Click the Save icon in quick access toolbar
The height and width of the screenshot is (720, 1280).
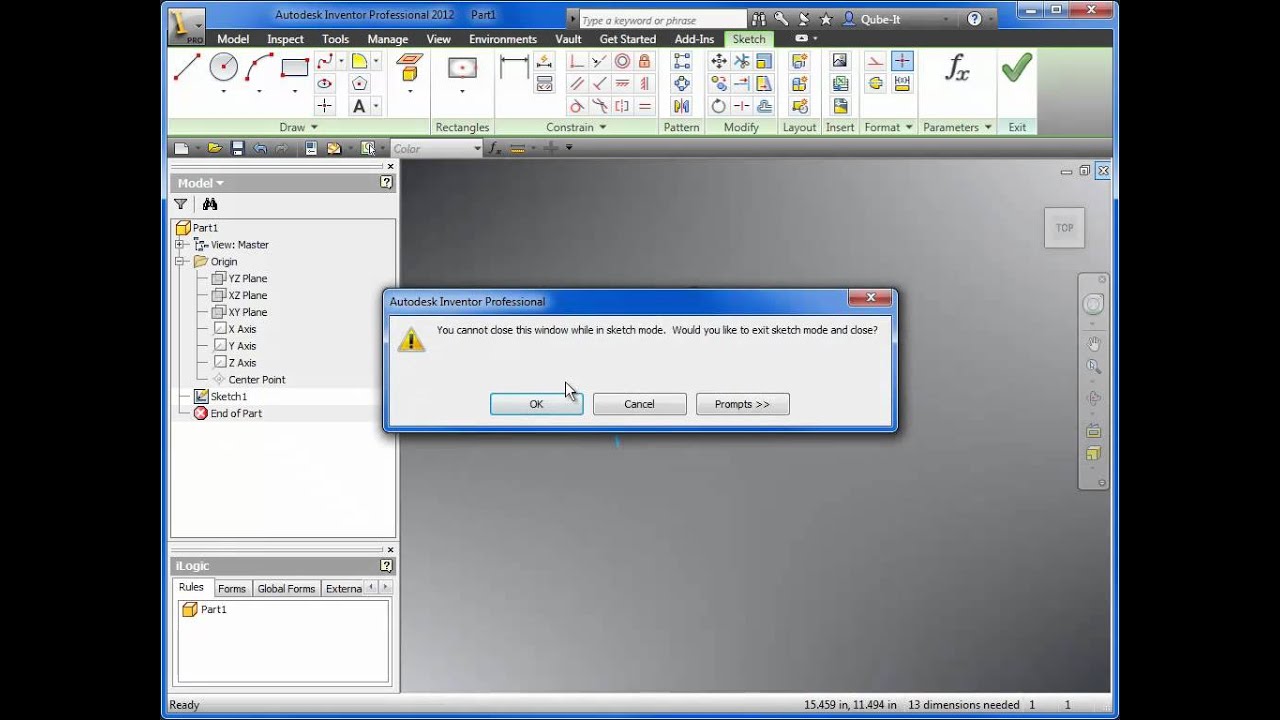(x=237, y=148)
